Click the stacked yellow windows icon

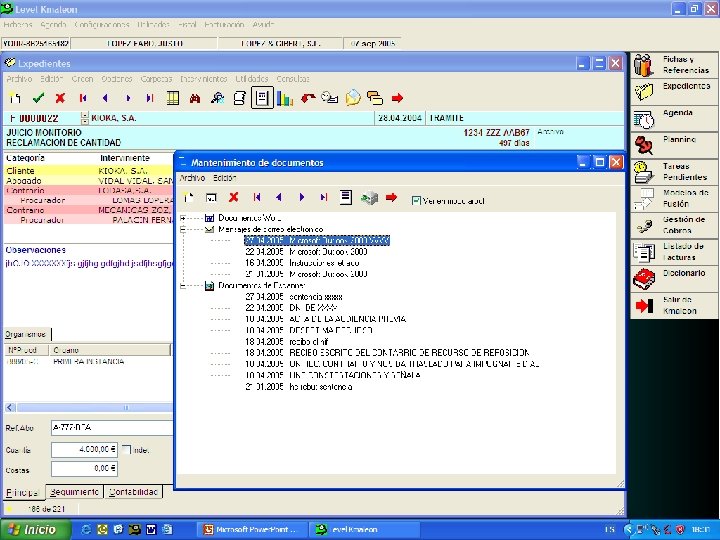click(375, 98)
